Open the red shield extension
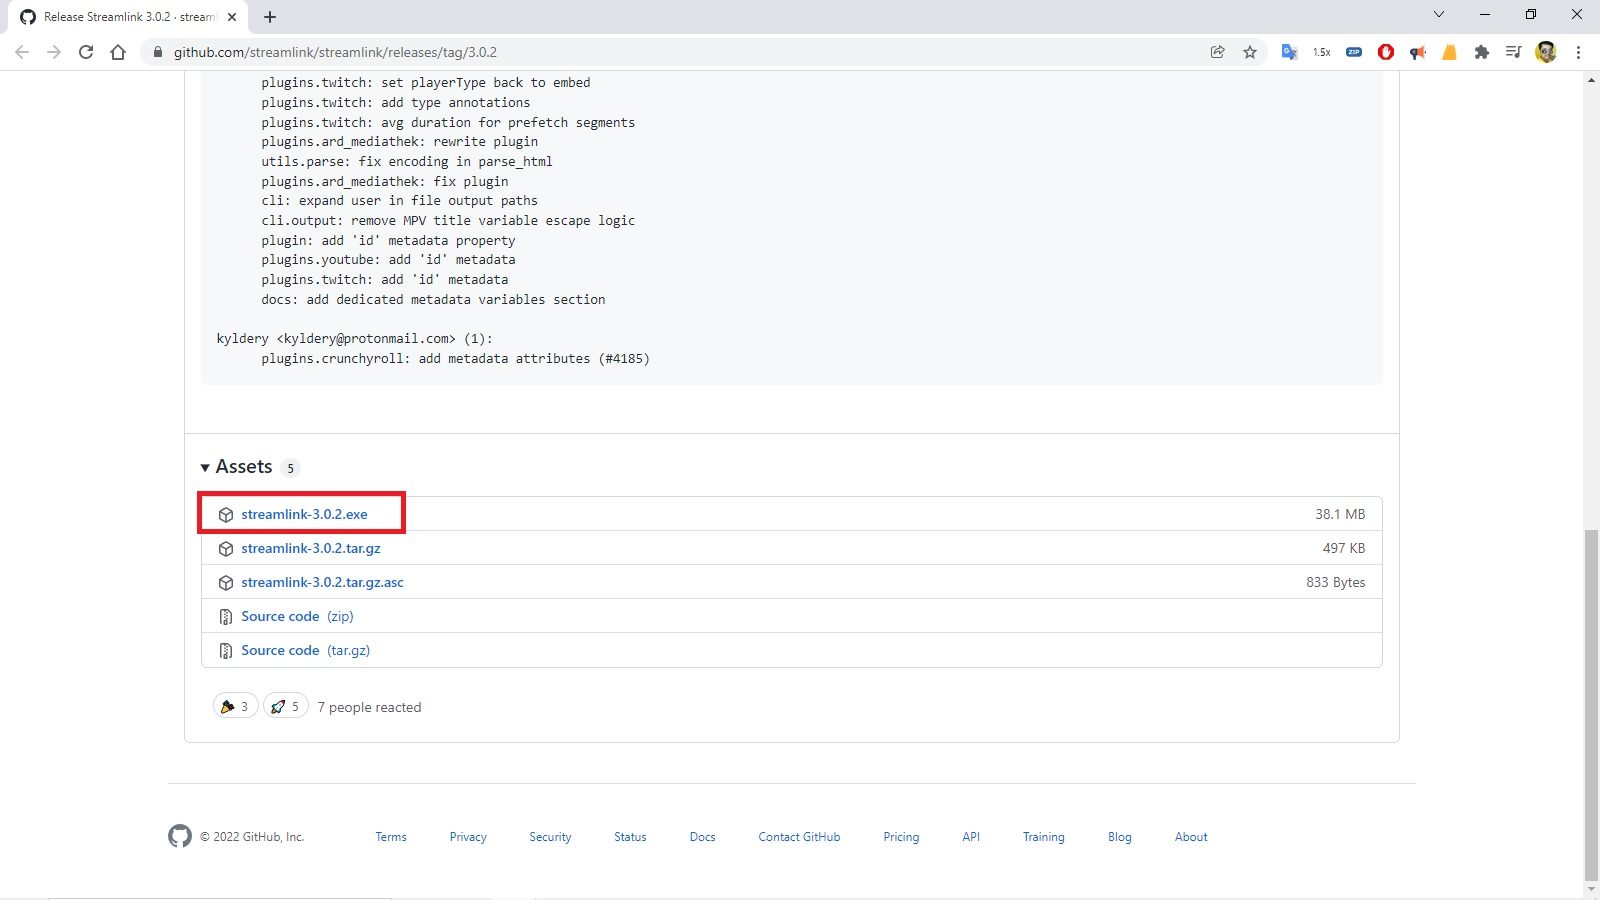Screen dimensions: 1600x900 [x=1386, y=52]
